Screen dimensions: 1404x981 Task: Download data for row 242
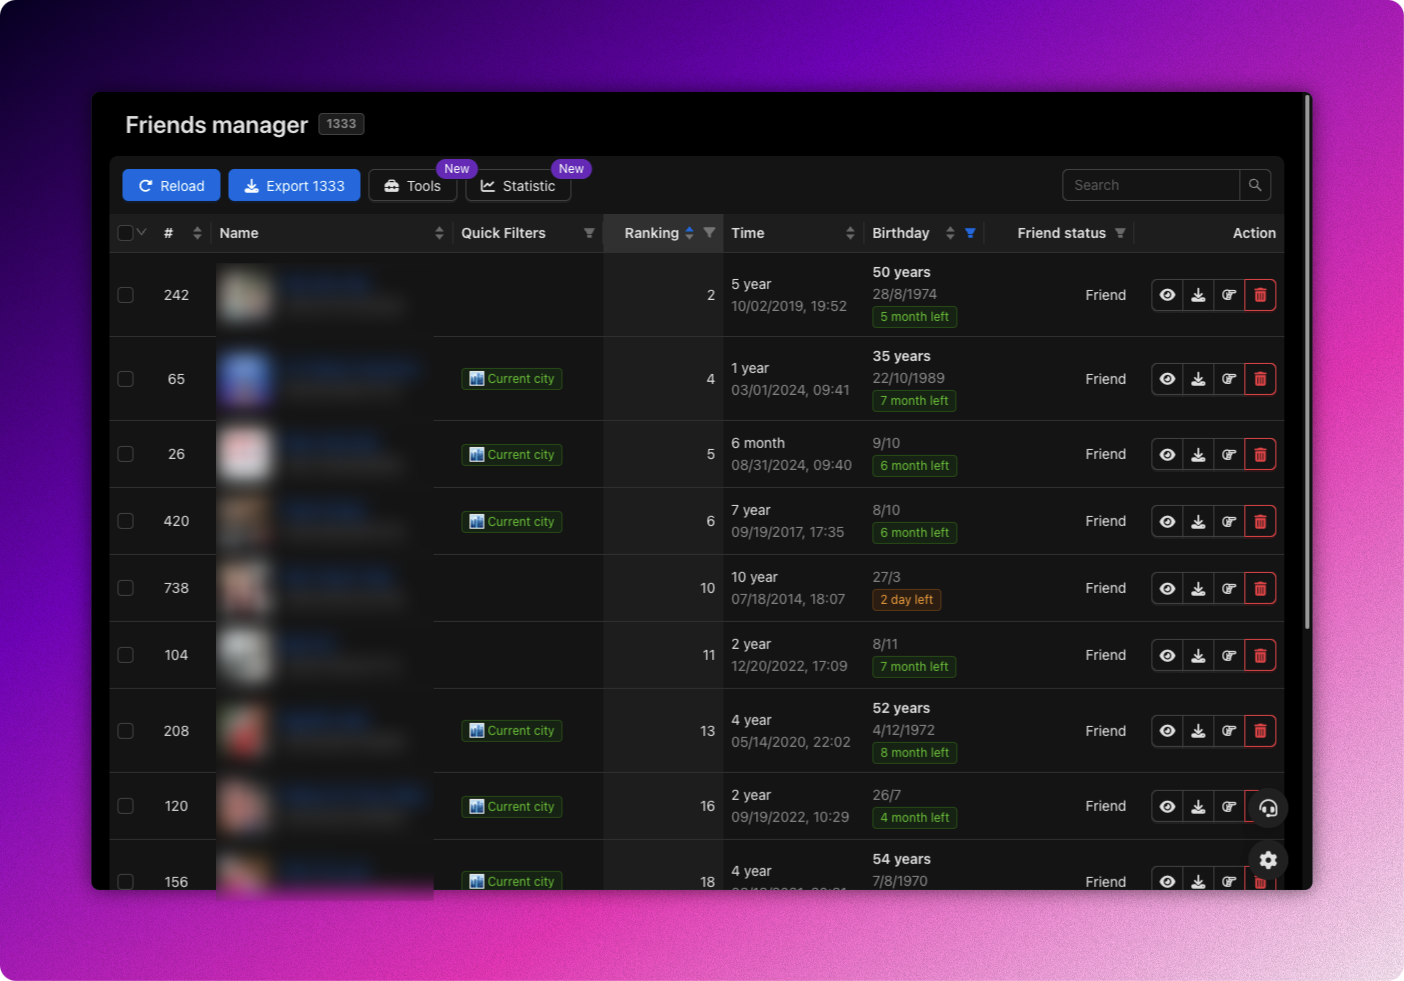coord(1198,295)
